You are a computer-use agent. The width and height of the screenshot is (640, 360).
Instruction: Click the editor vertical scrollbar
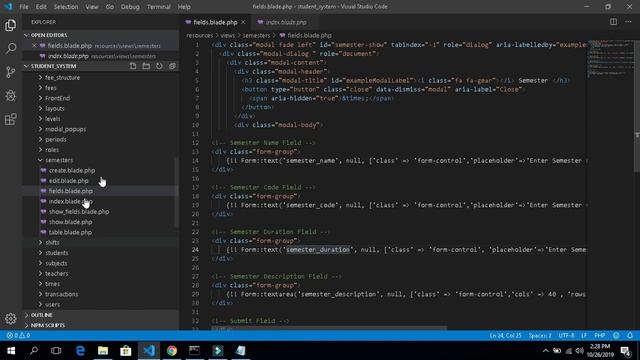[637, 106]
